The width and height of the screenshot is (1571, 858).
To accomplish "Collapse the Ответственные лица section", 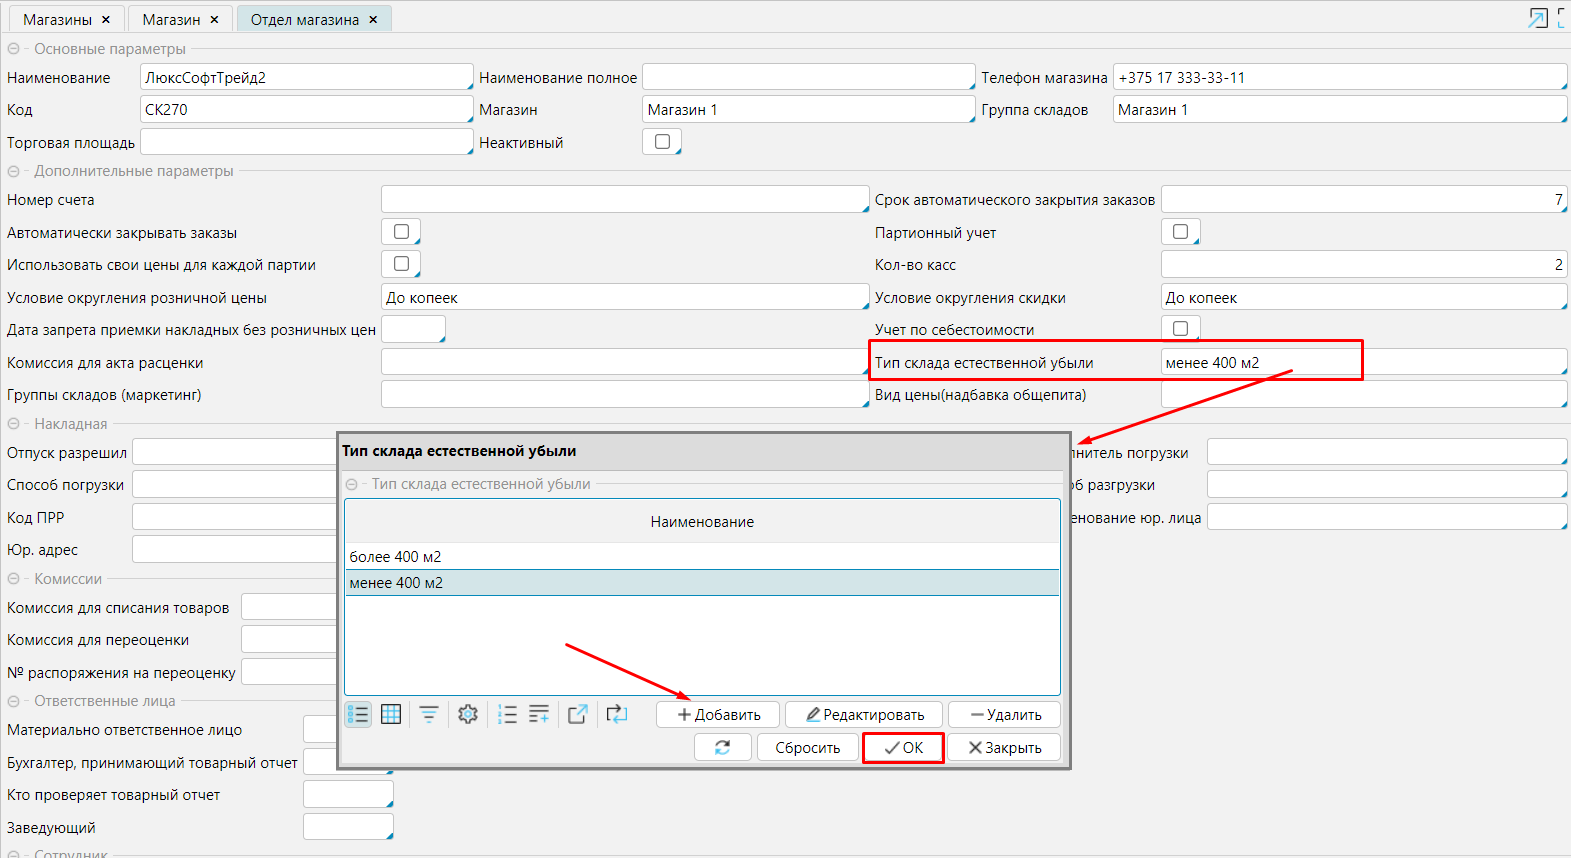I will 14,701.
